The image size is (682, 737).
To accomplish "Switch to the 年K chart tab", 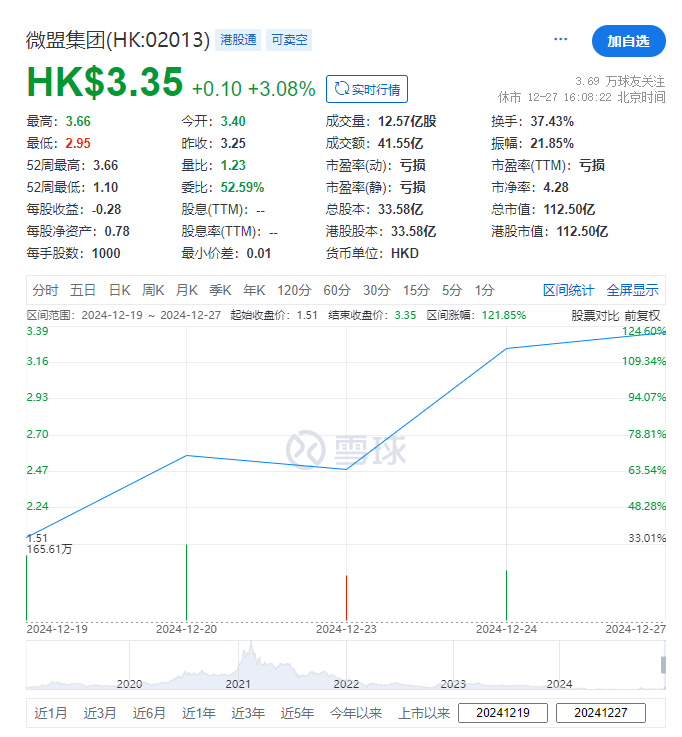I will tap(254, 290).
